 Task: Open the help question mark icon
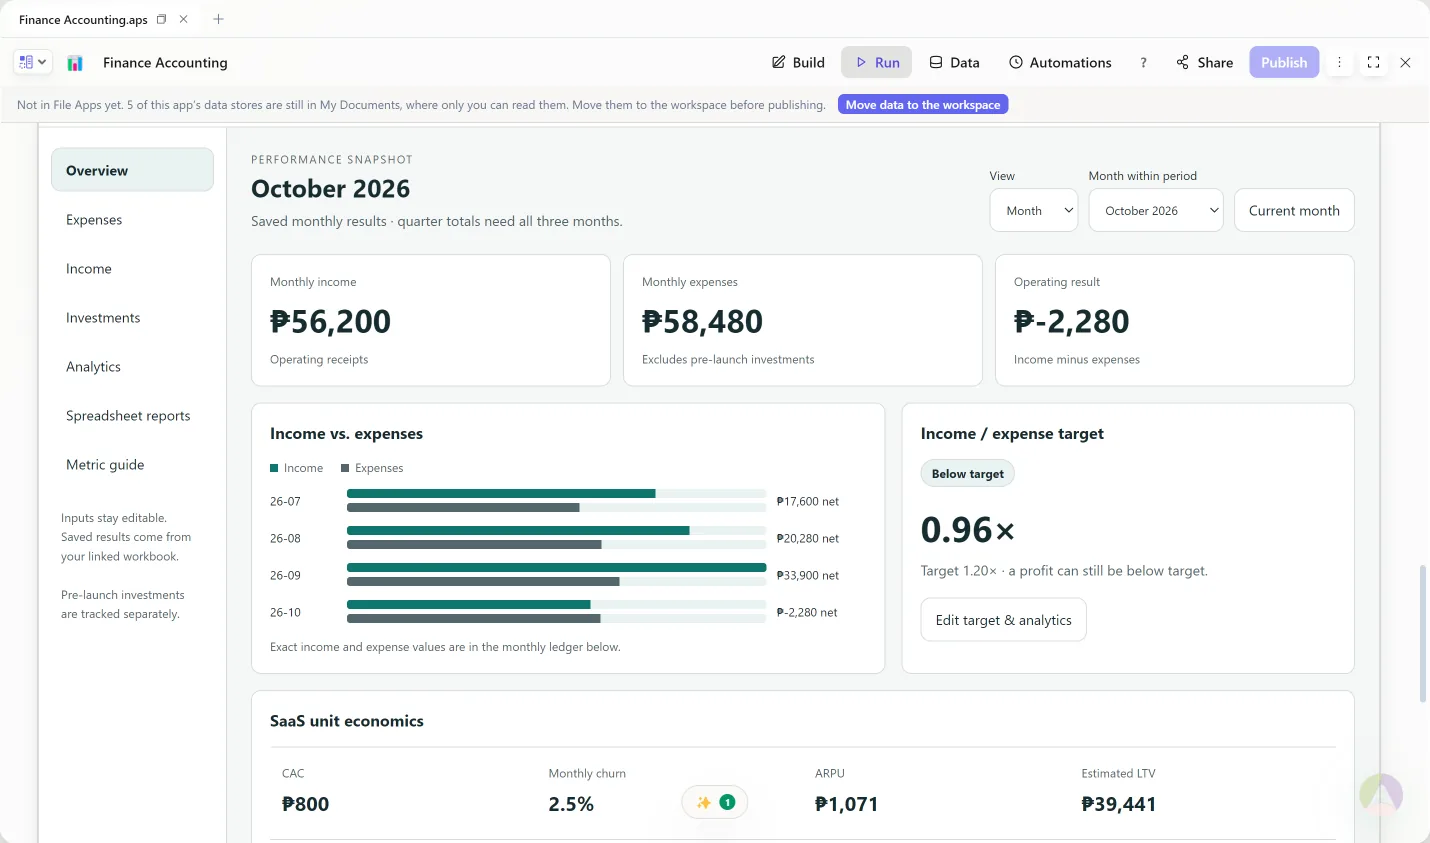click(1143, 62)
